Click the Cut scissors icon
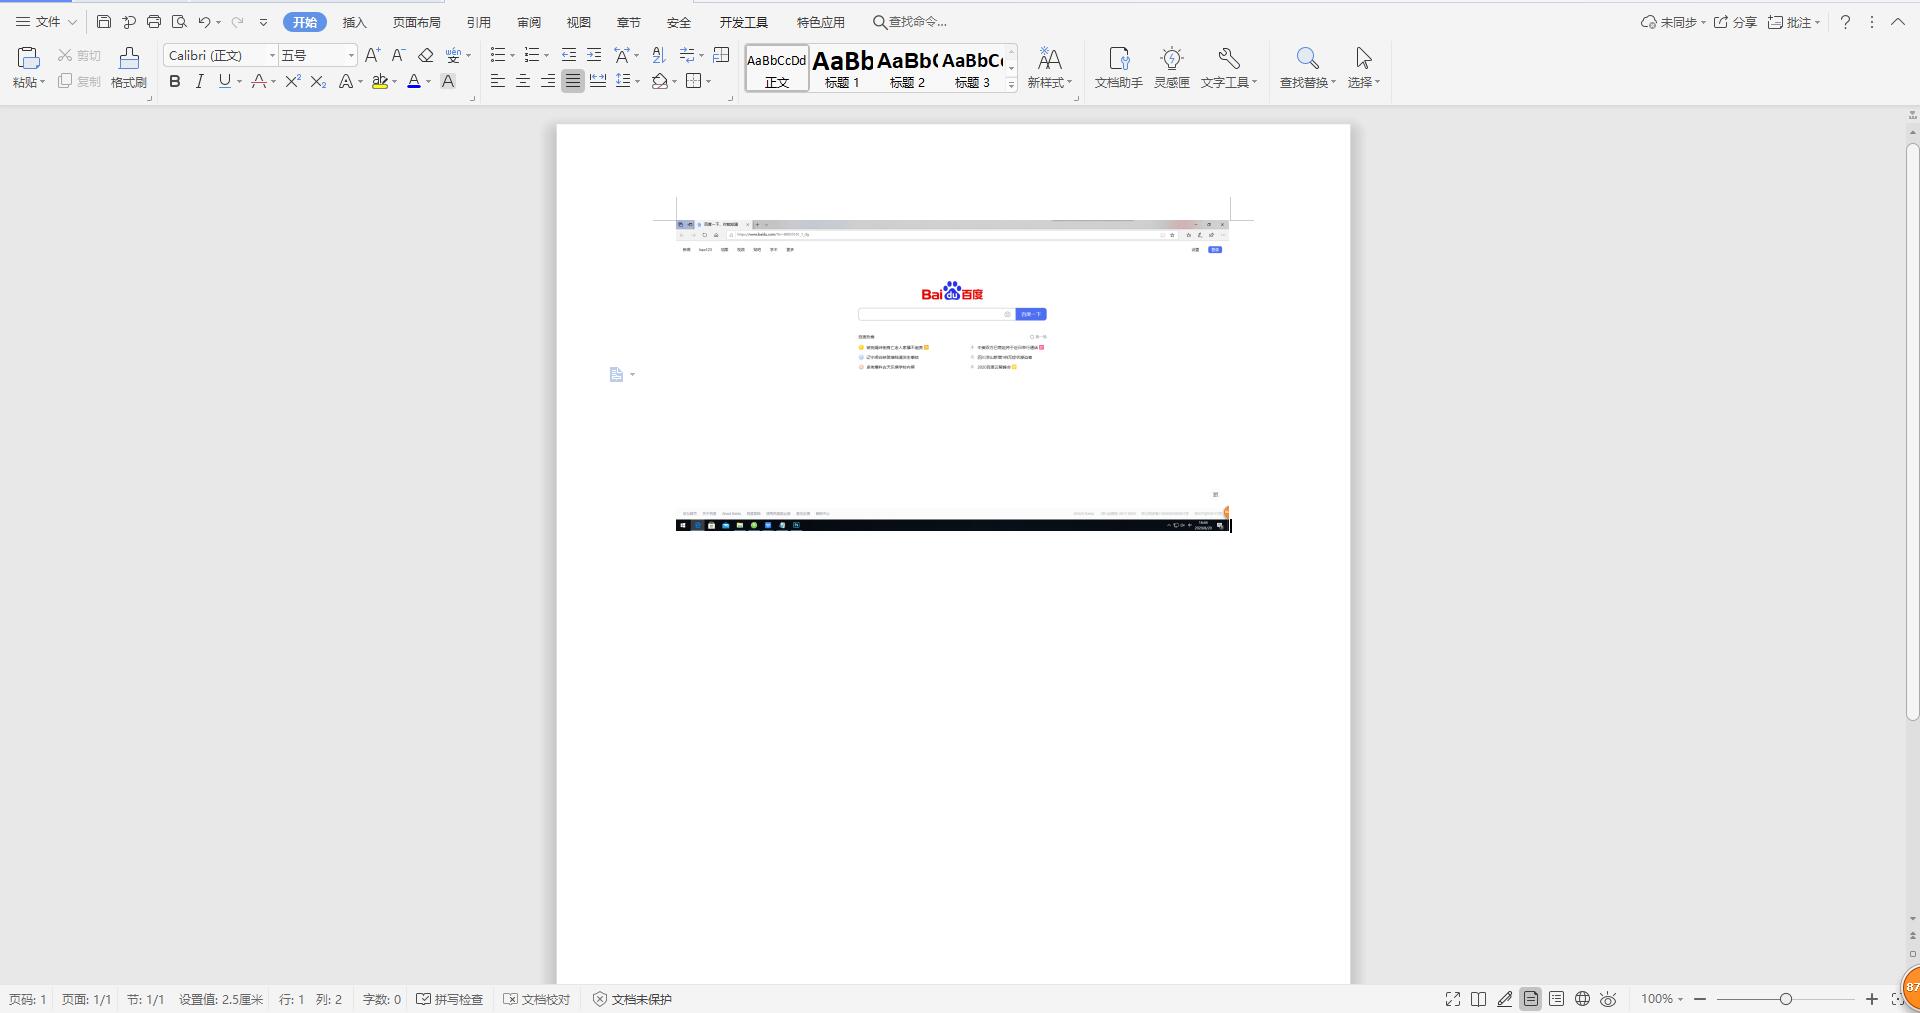 (x=65, y=55)
